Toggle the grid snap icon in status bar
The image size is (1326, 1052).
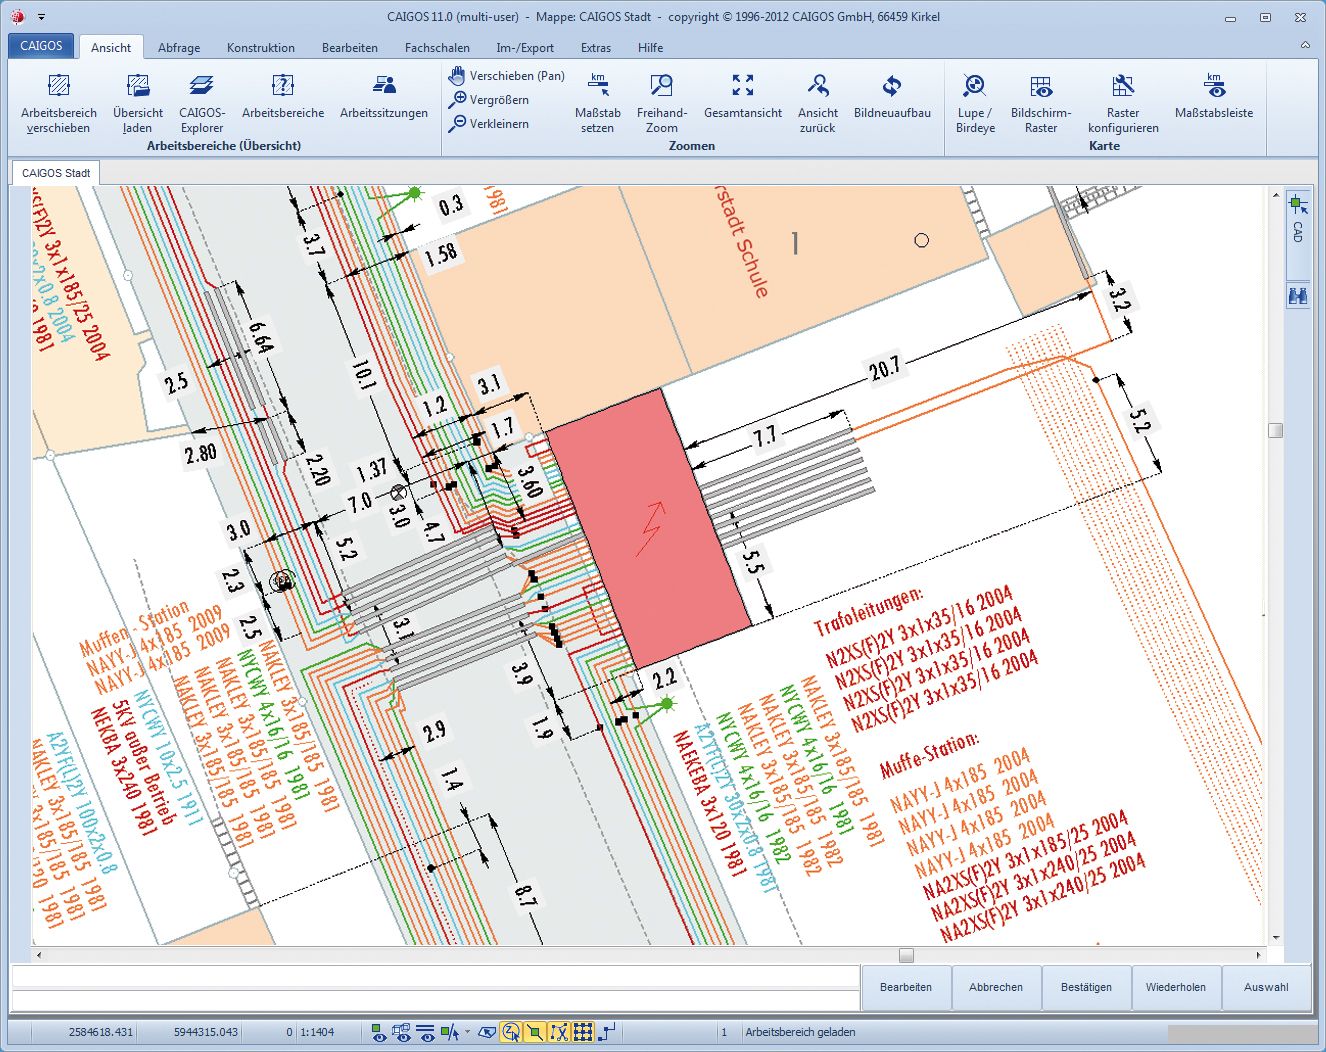(x=583, y=1032)
